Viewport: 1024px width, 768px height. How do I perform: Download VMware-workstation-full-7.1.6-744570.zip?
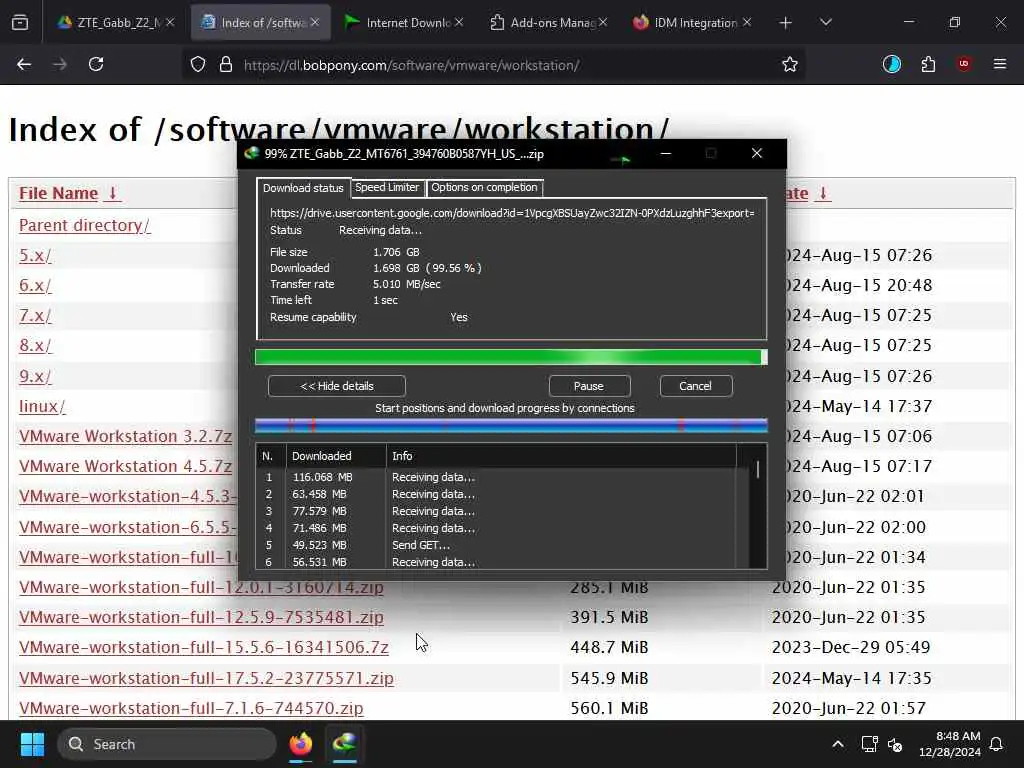[x=191, y=708]
